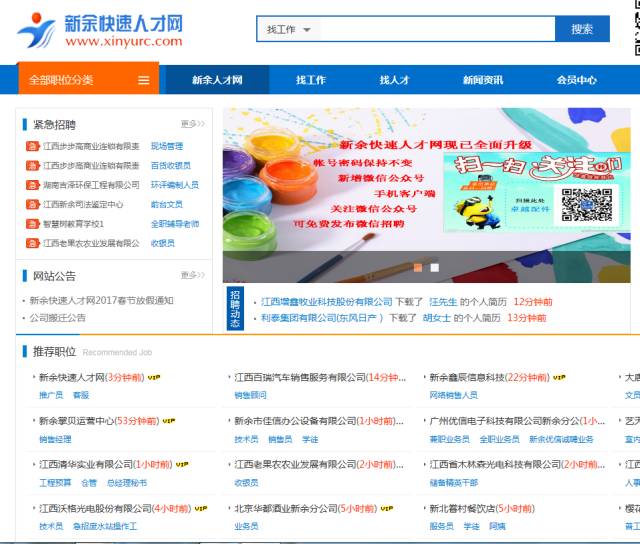Click the blue 搜索 button
This screenshot has width=640, height=544.
click(x=582, y=29)
